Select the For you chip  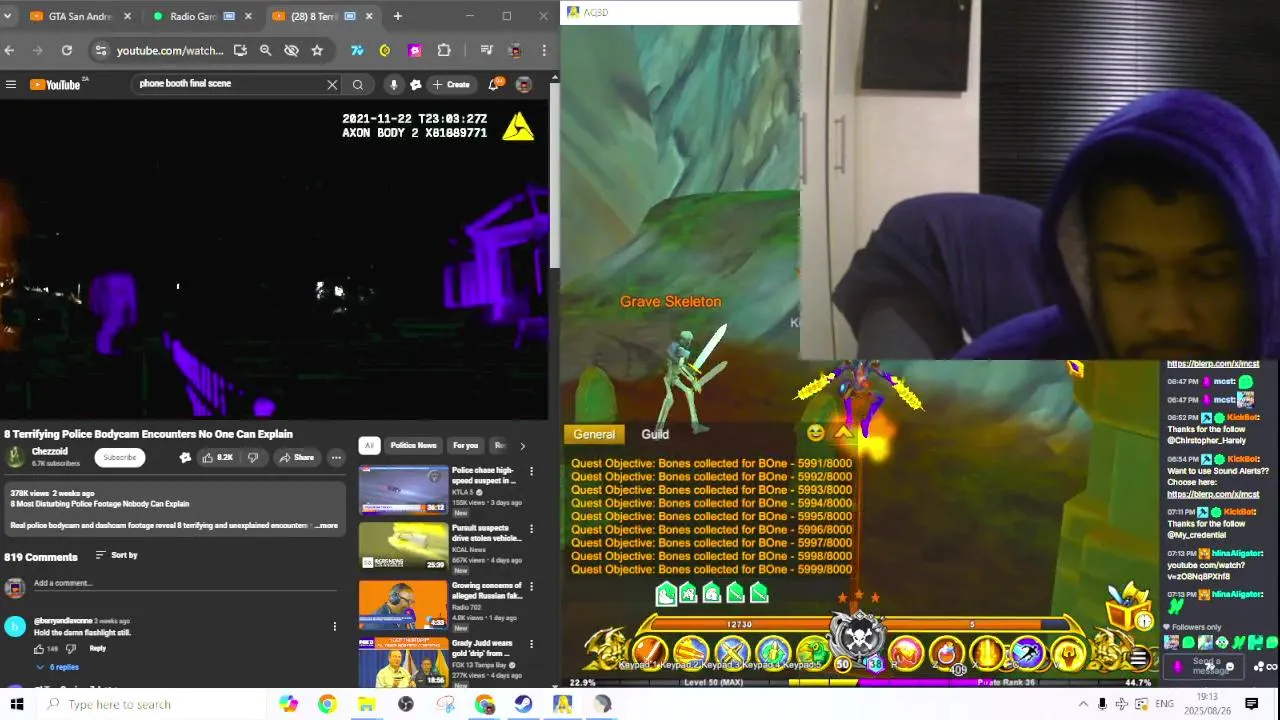tap(465, 446)
